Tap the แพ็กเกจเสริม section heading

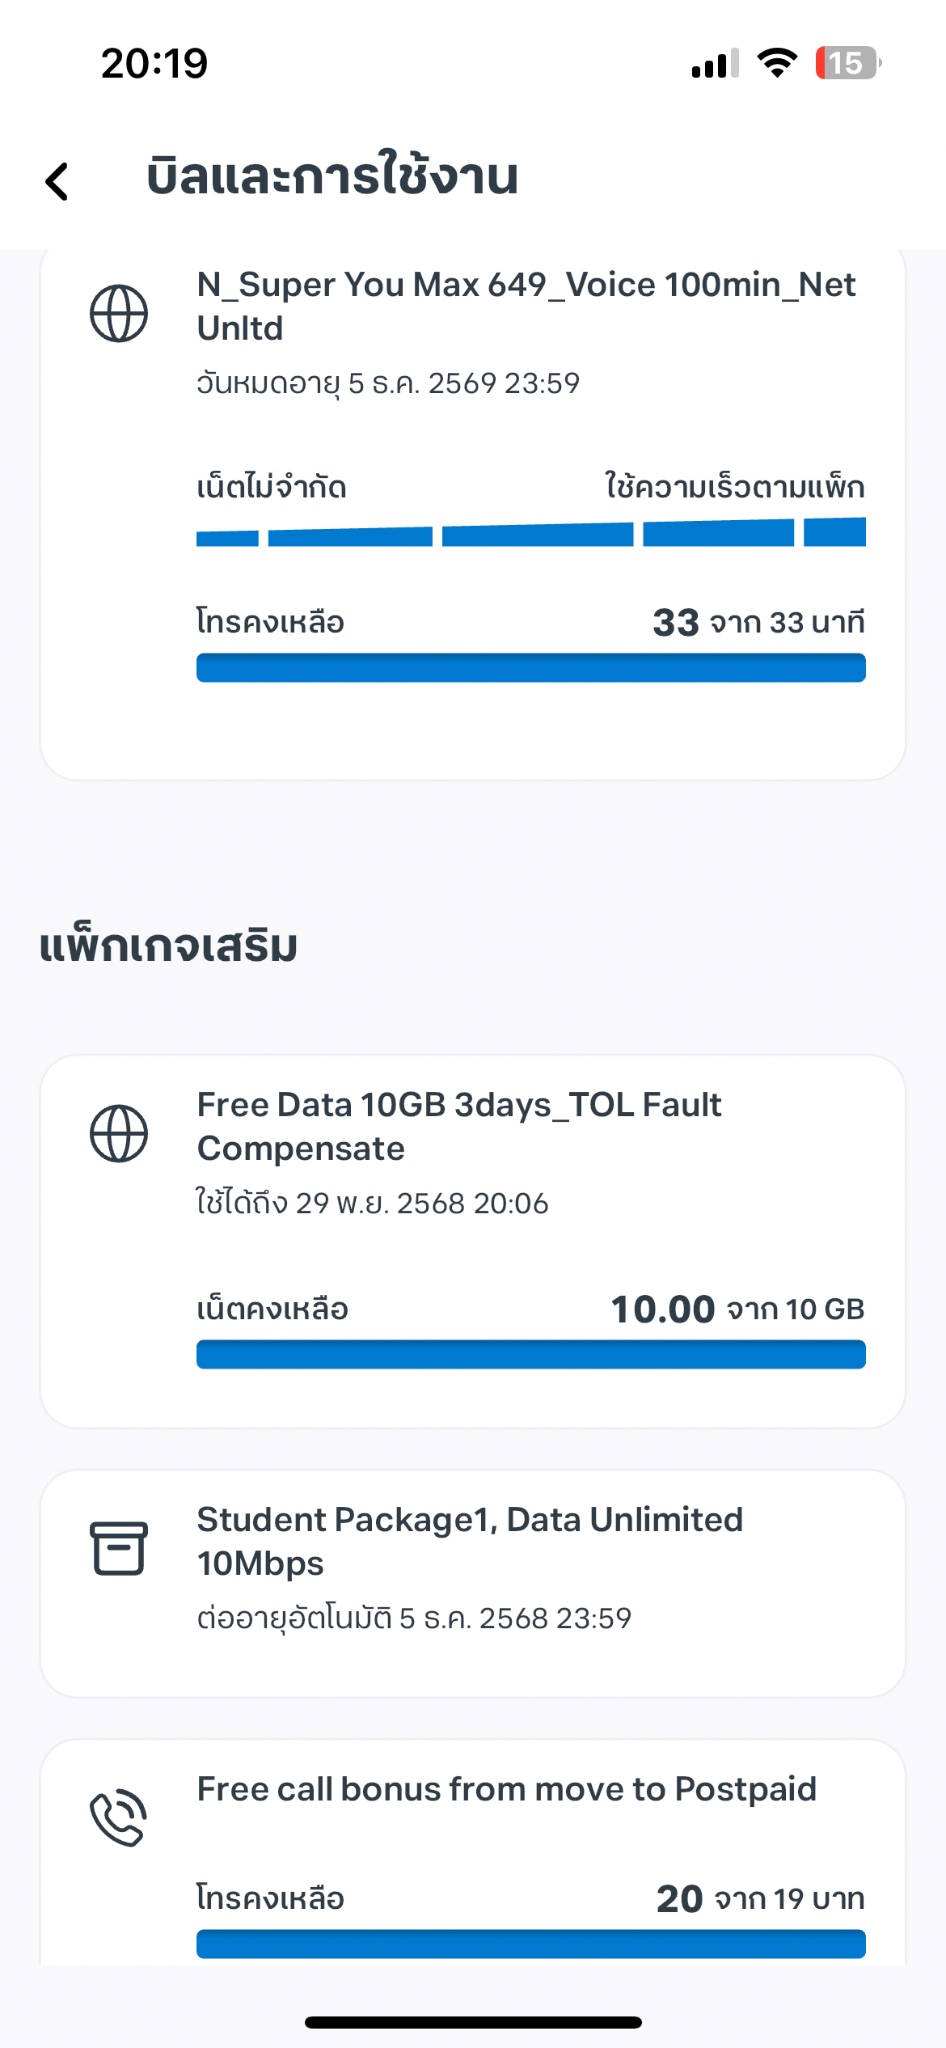click(169, 946)
